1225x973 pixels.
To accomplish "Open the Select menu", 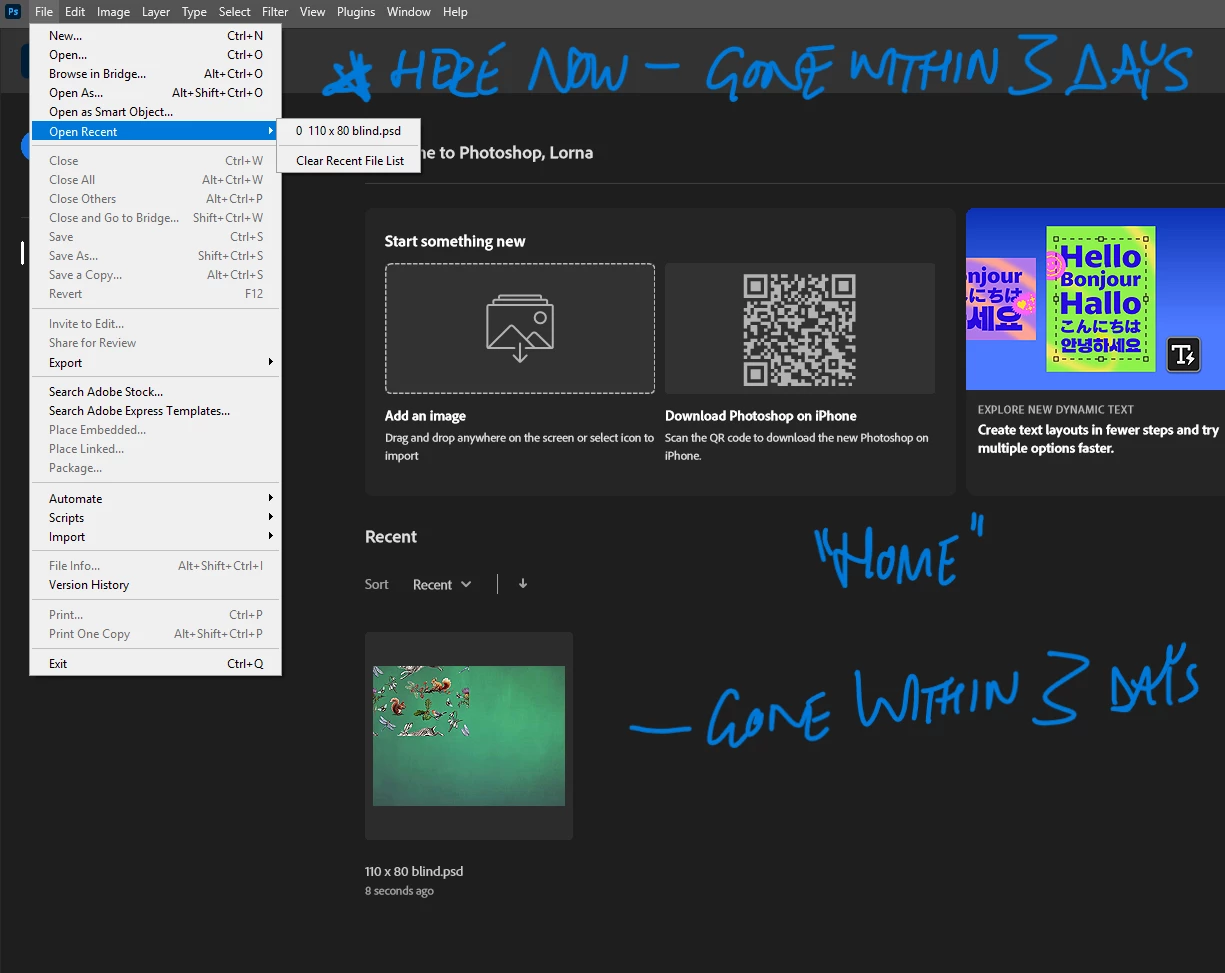I will [x=235, y=12].
